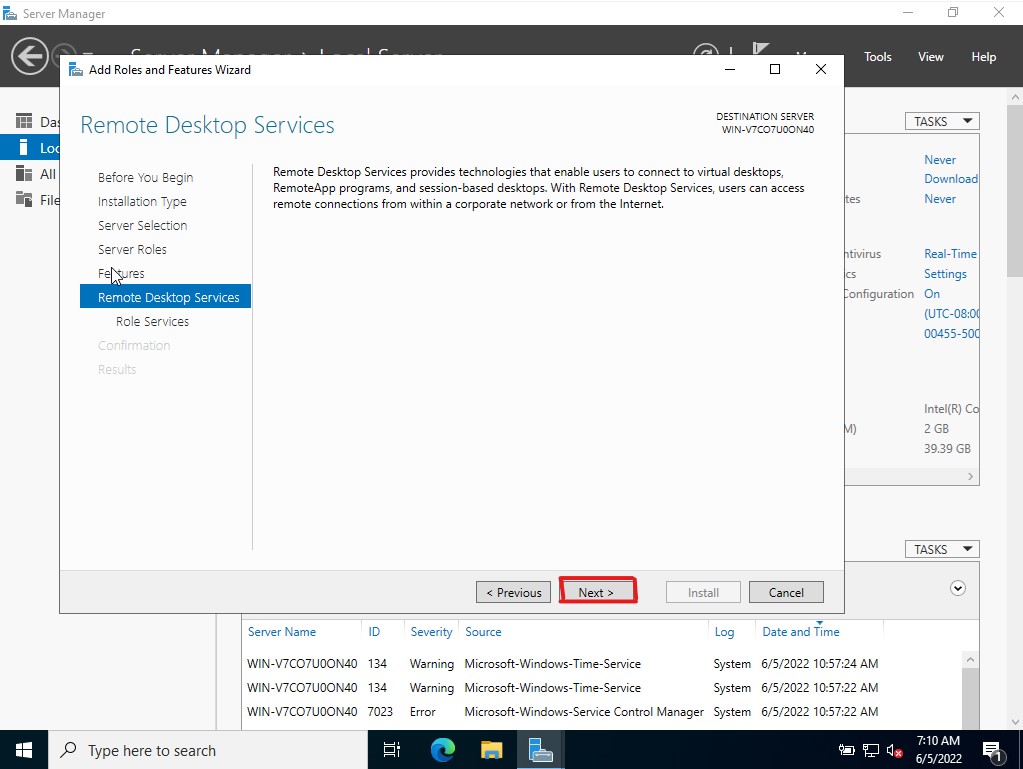This screenshot has width=1023, height=769.
Task: Open File Explorer from taskbar
Action: coord(491,750)
